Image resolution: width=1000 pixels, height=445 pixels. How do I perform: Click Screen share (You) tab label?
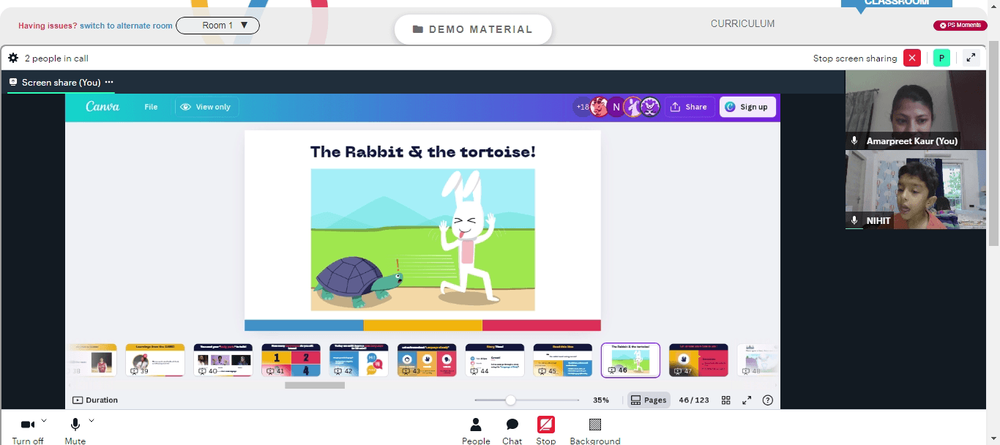pos(61,82)
